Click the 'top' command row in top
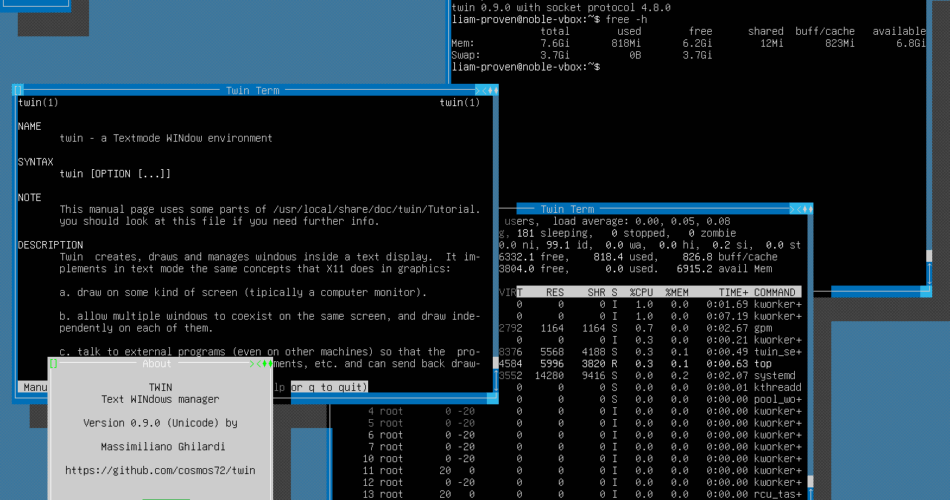Screen dimensions: 950x500 click(x=650, y=364)
